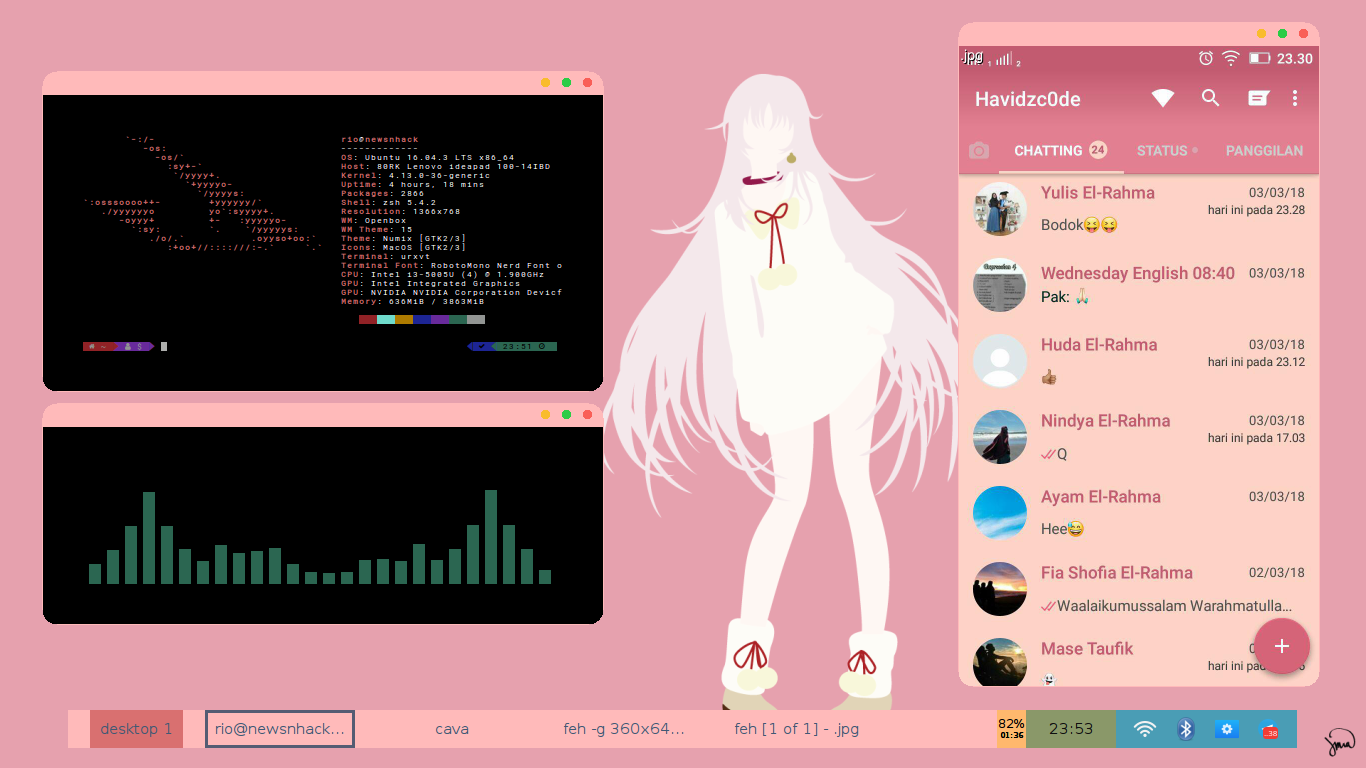Screen dimensions: 1366x768
Task: Click the unread count badge 24 on CHATTING
Action: tap(1098, 150)
